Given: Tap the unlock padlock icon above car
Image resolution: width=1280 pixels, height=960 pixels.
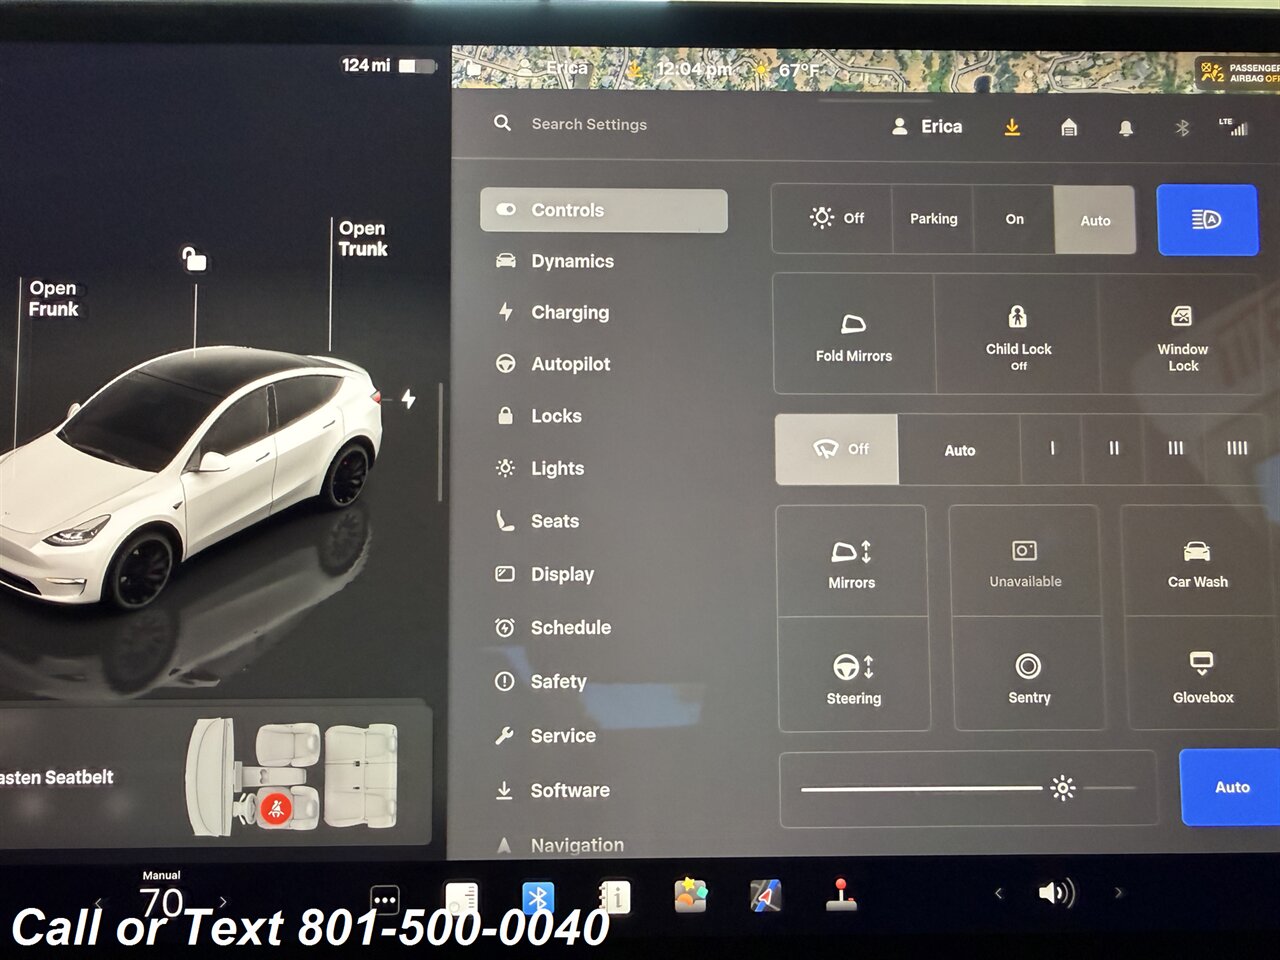Looking at the screenshot, I should [x=194, y=258].
